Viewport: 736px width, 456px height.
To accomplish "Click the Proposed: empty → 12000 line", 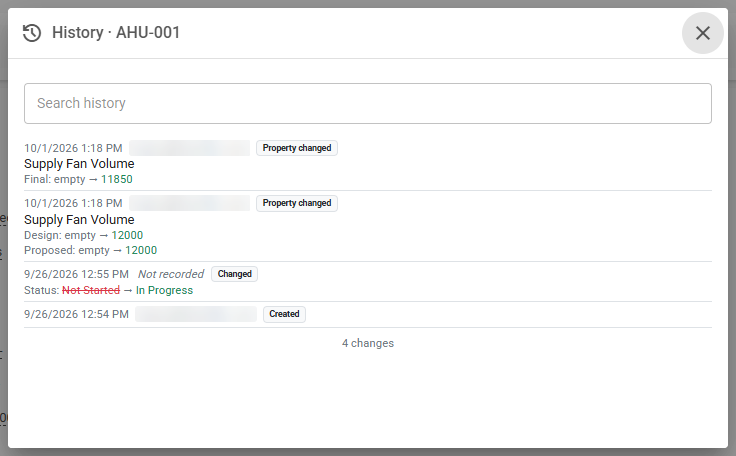I will (91, 250).
